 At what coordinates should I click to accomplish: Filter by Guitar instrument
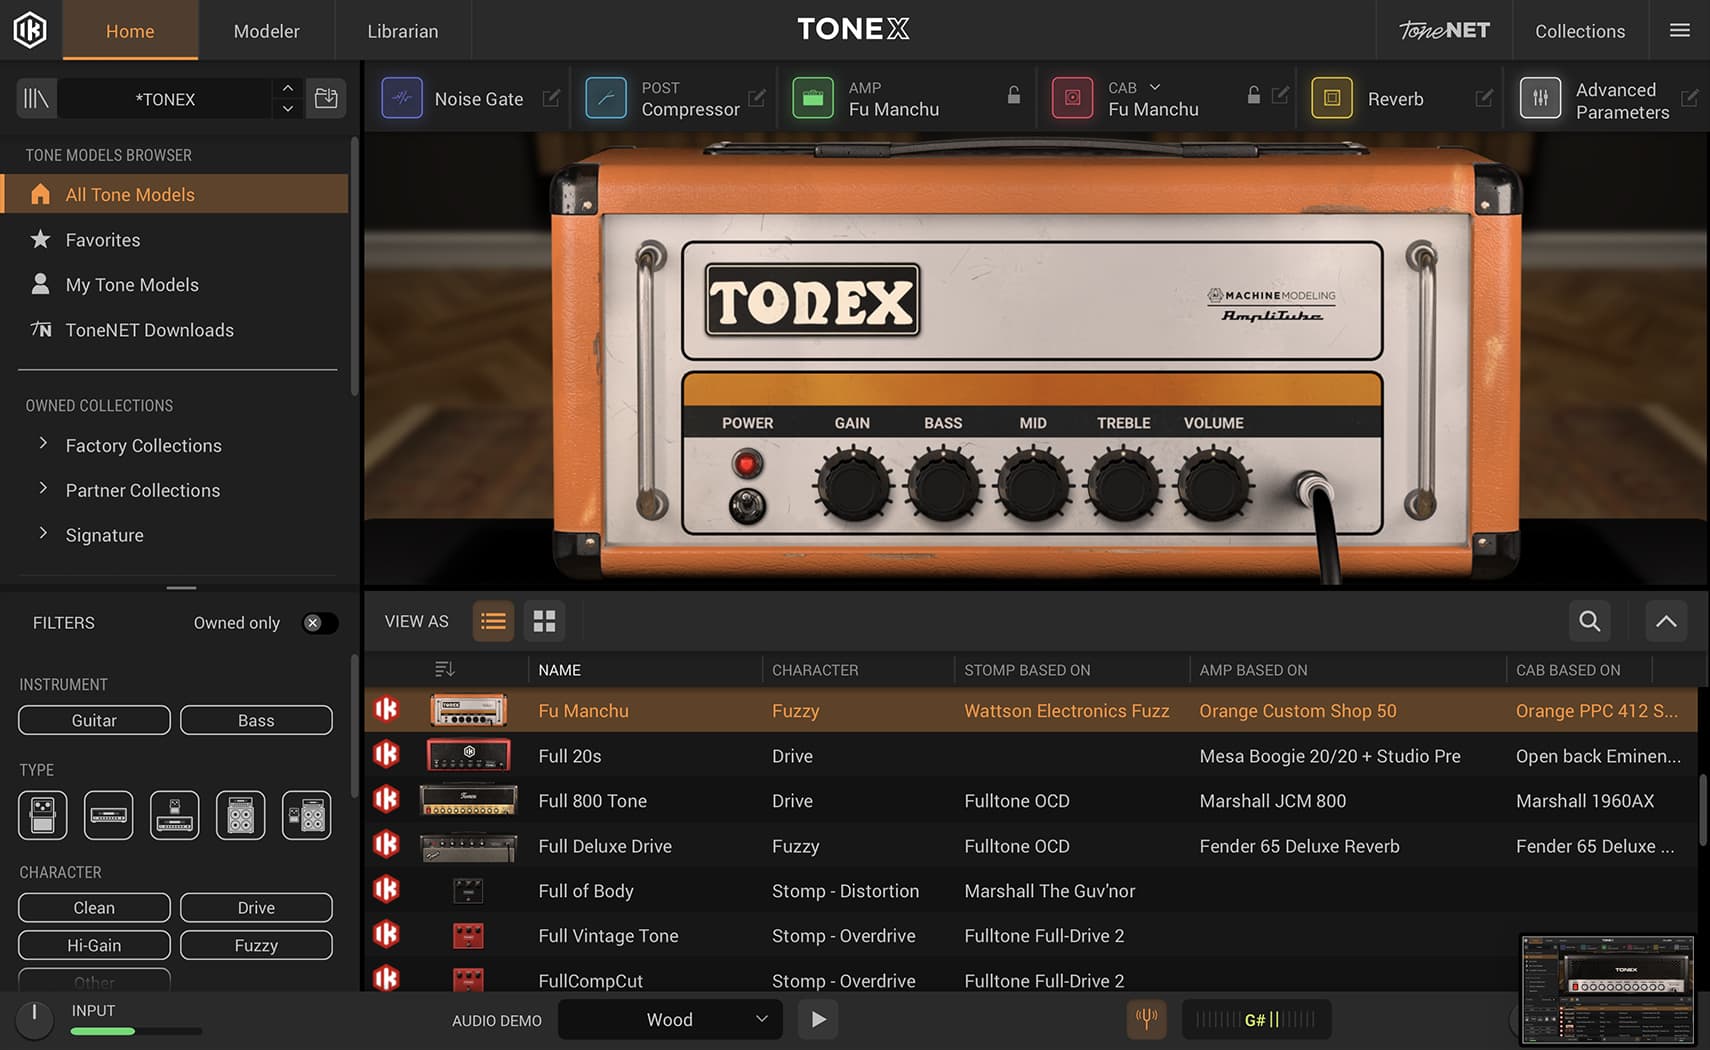point(94,720)
